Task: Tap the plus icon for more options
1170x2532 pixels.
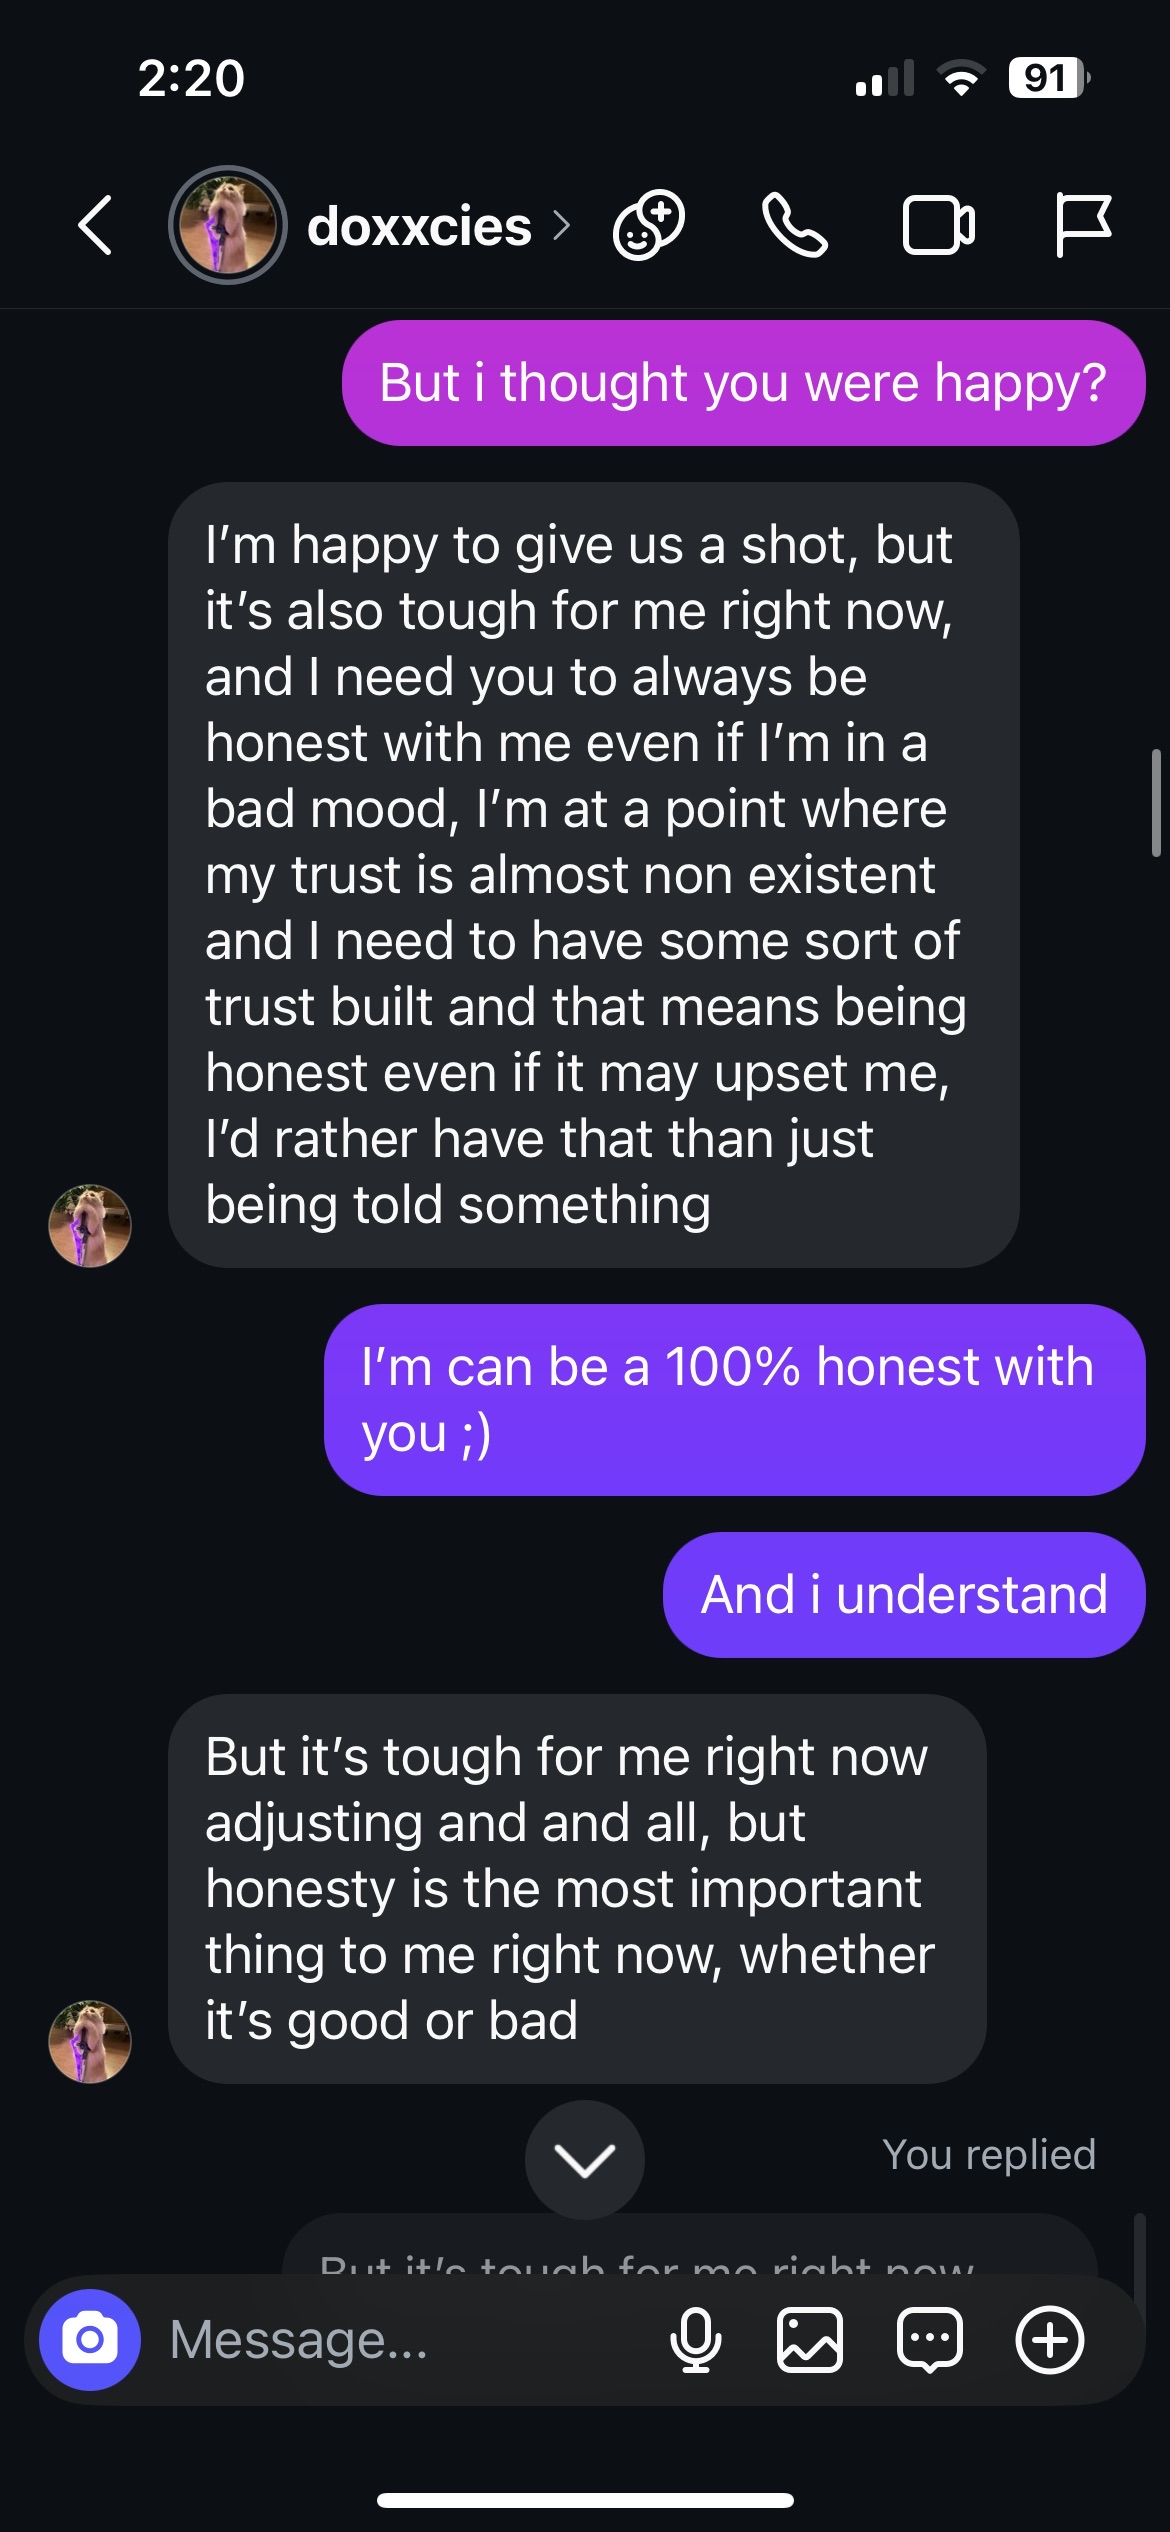Action: pos(1050,2340)
